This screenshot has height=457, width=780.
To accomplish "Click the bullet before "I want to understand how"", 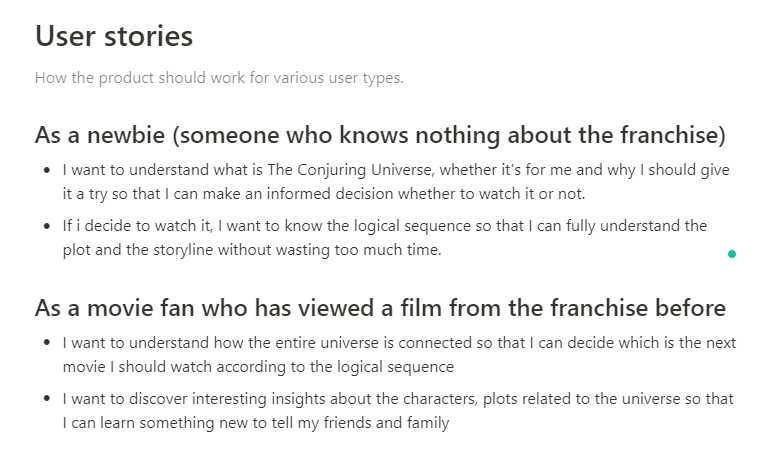I will tap(47, 344).
